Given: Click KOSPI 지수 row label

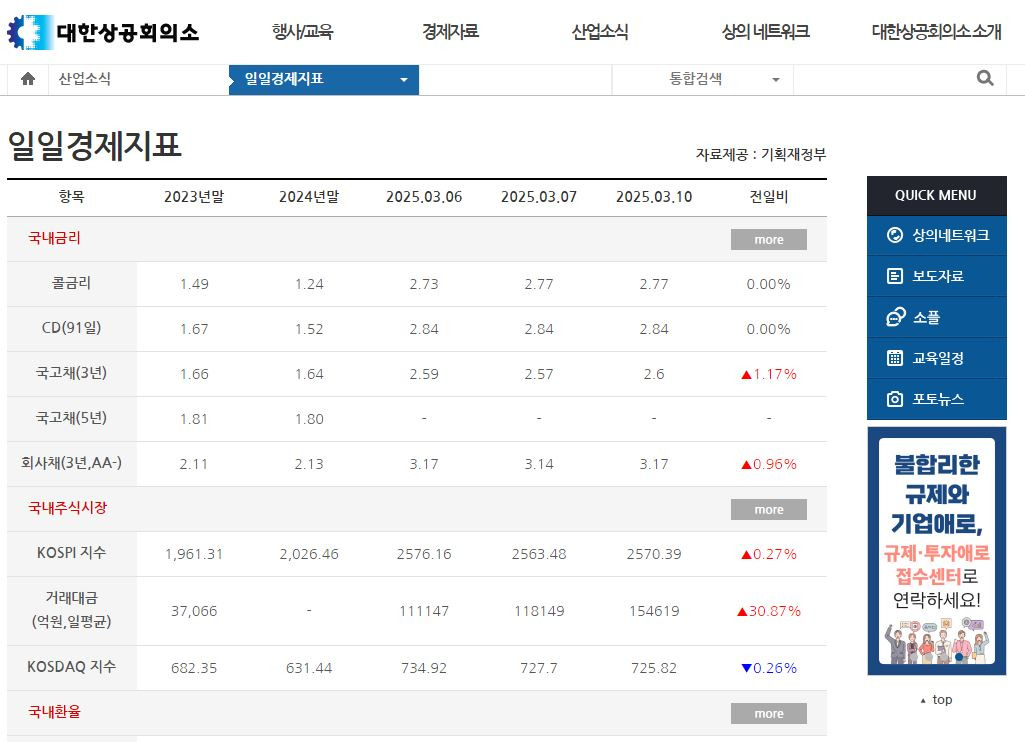Looking at the screenshot, I should click(71, 552).
